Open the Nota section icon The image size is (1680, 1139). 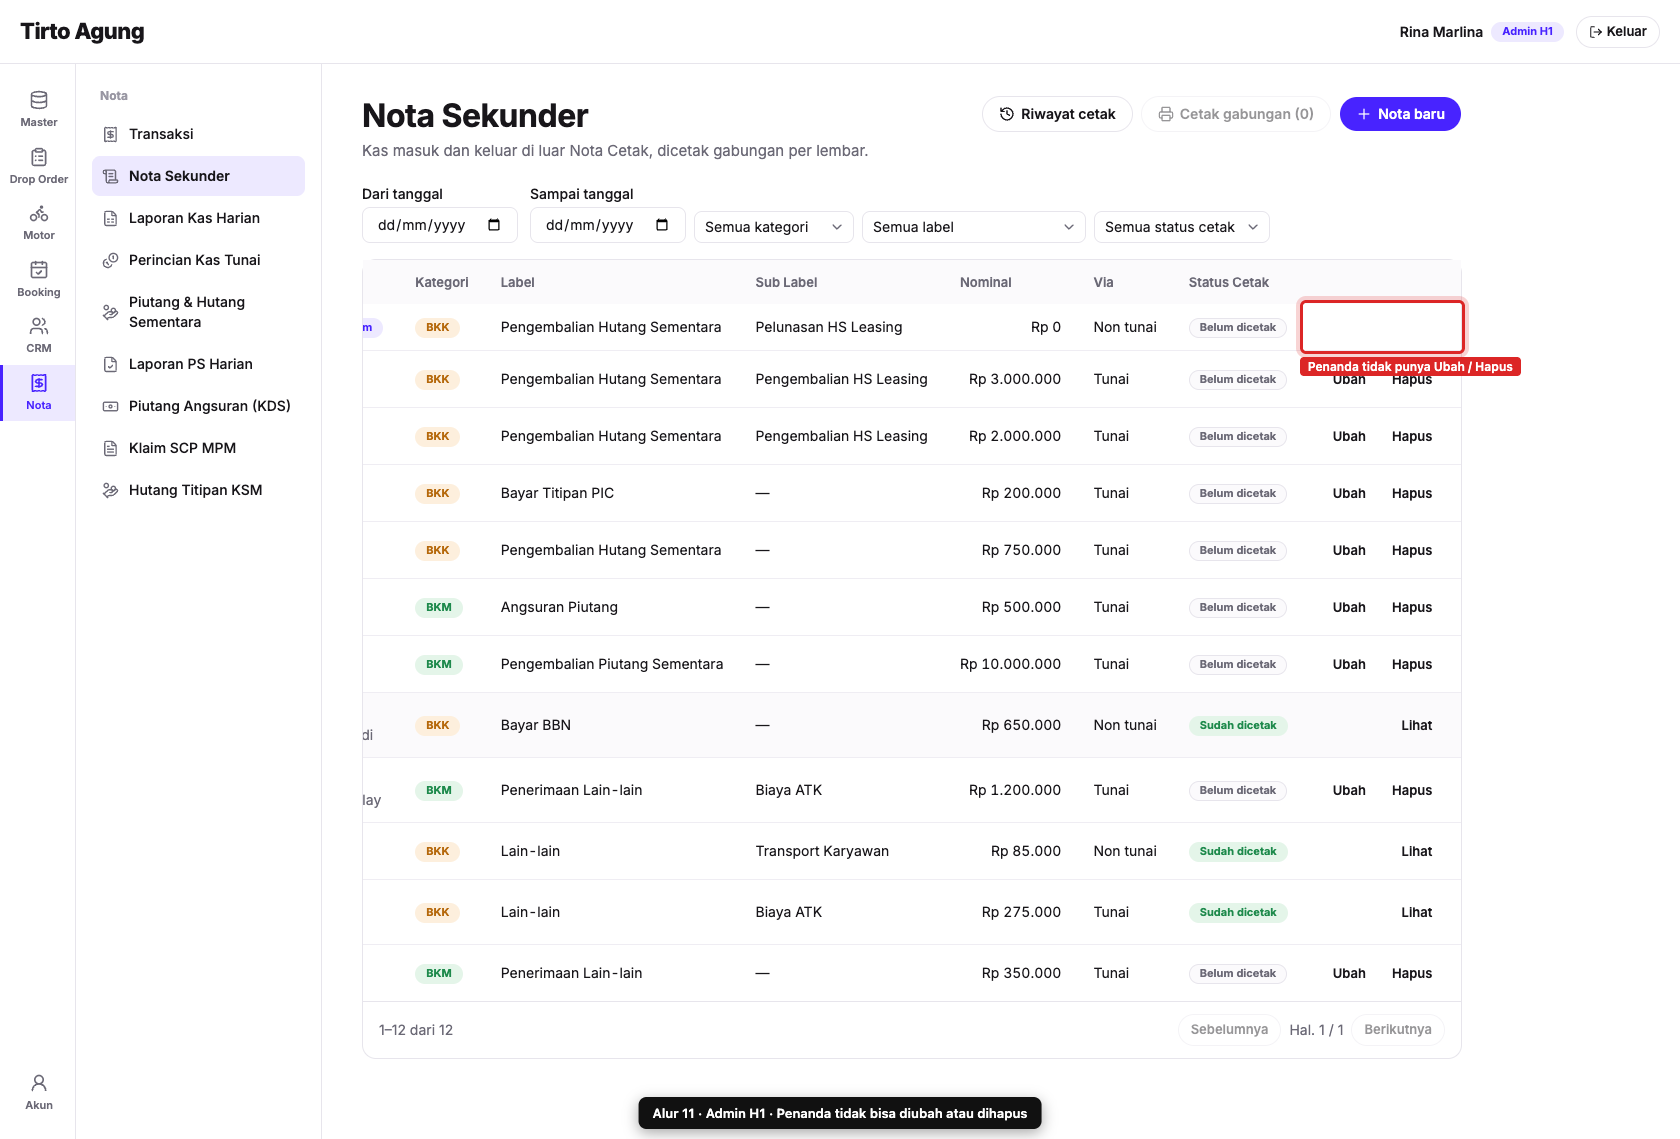click(x=39, y=383)
